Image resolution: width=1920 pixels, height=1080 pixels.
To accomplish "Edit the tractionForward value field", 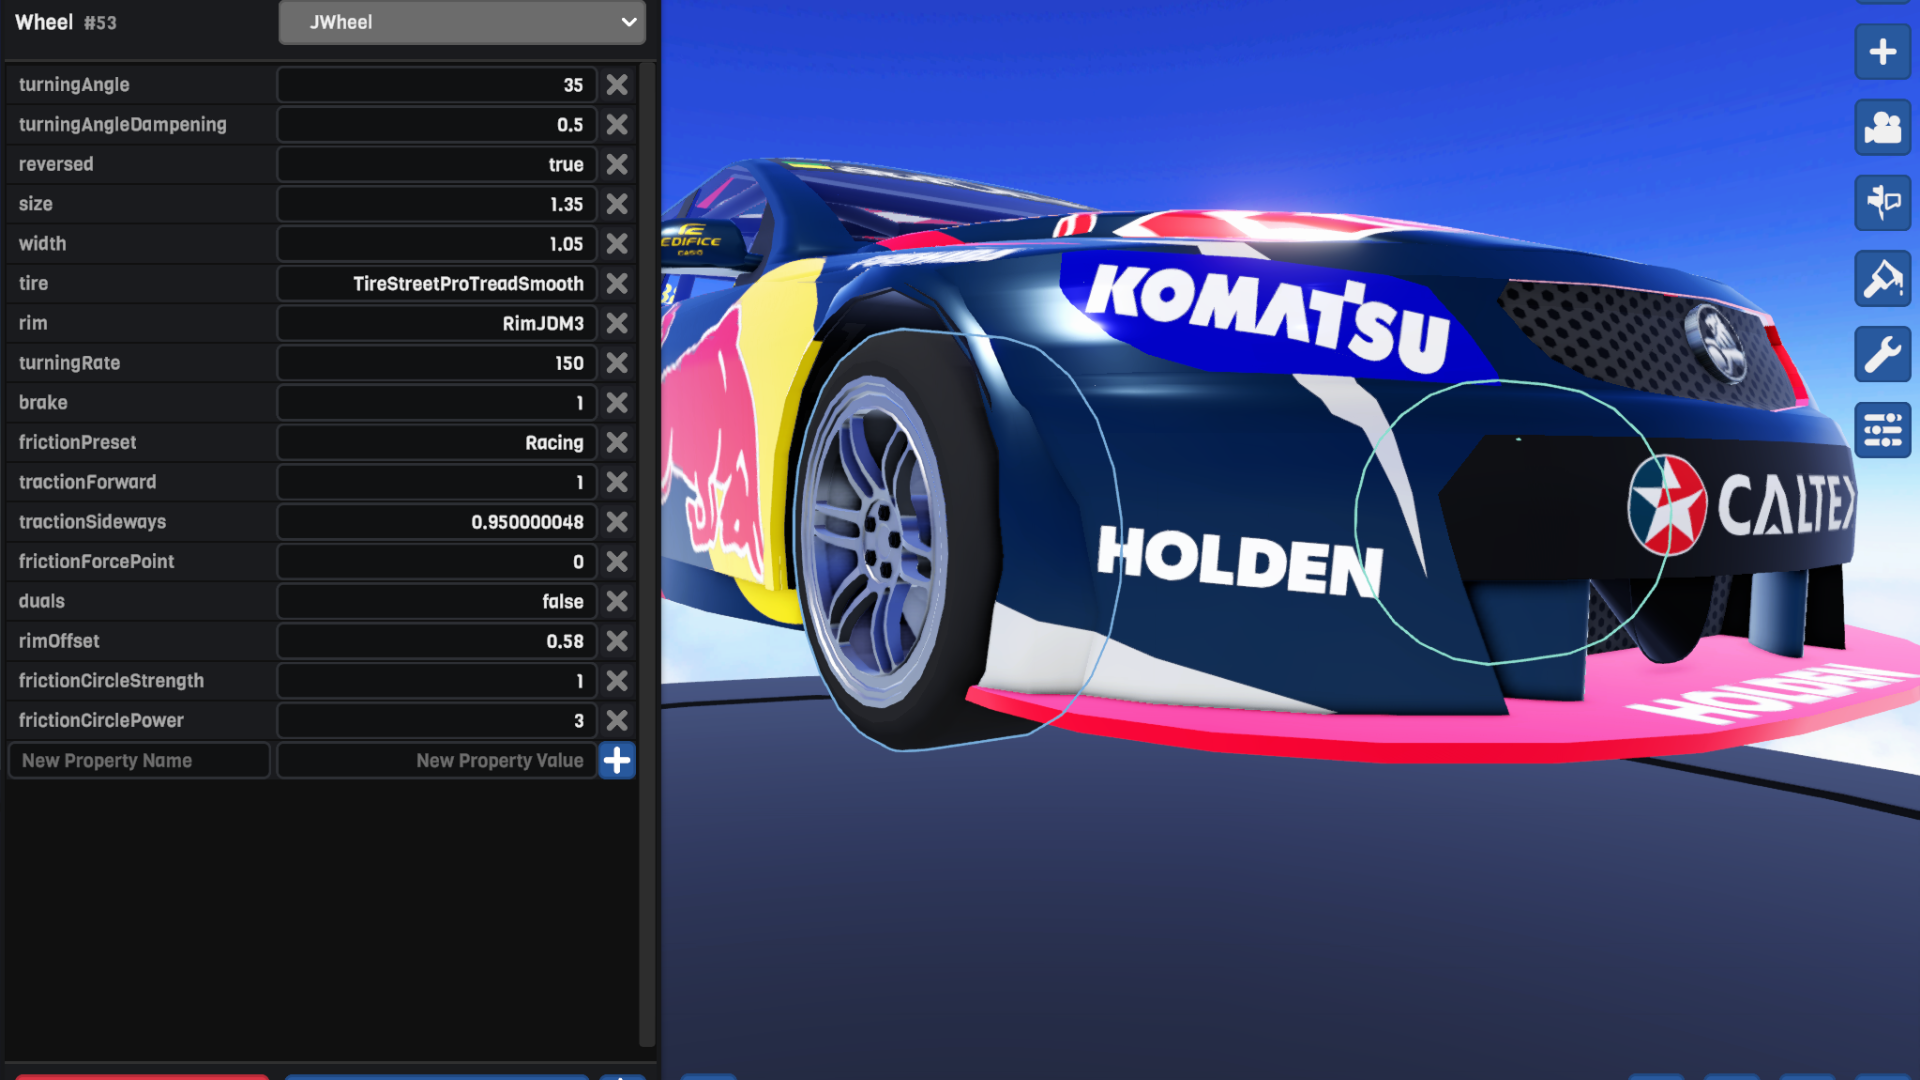I will pos(437,482).
